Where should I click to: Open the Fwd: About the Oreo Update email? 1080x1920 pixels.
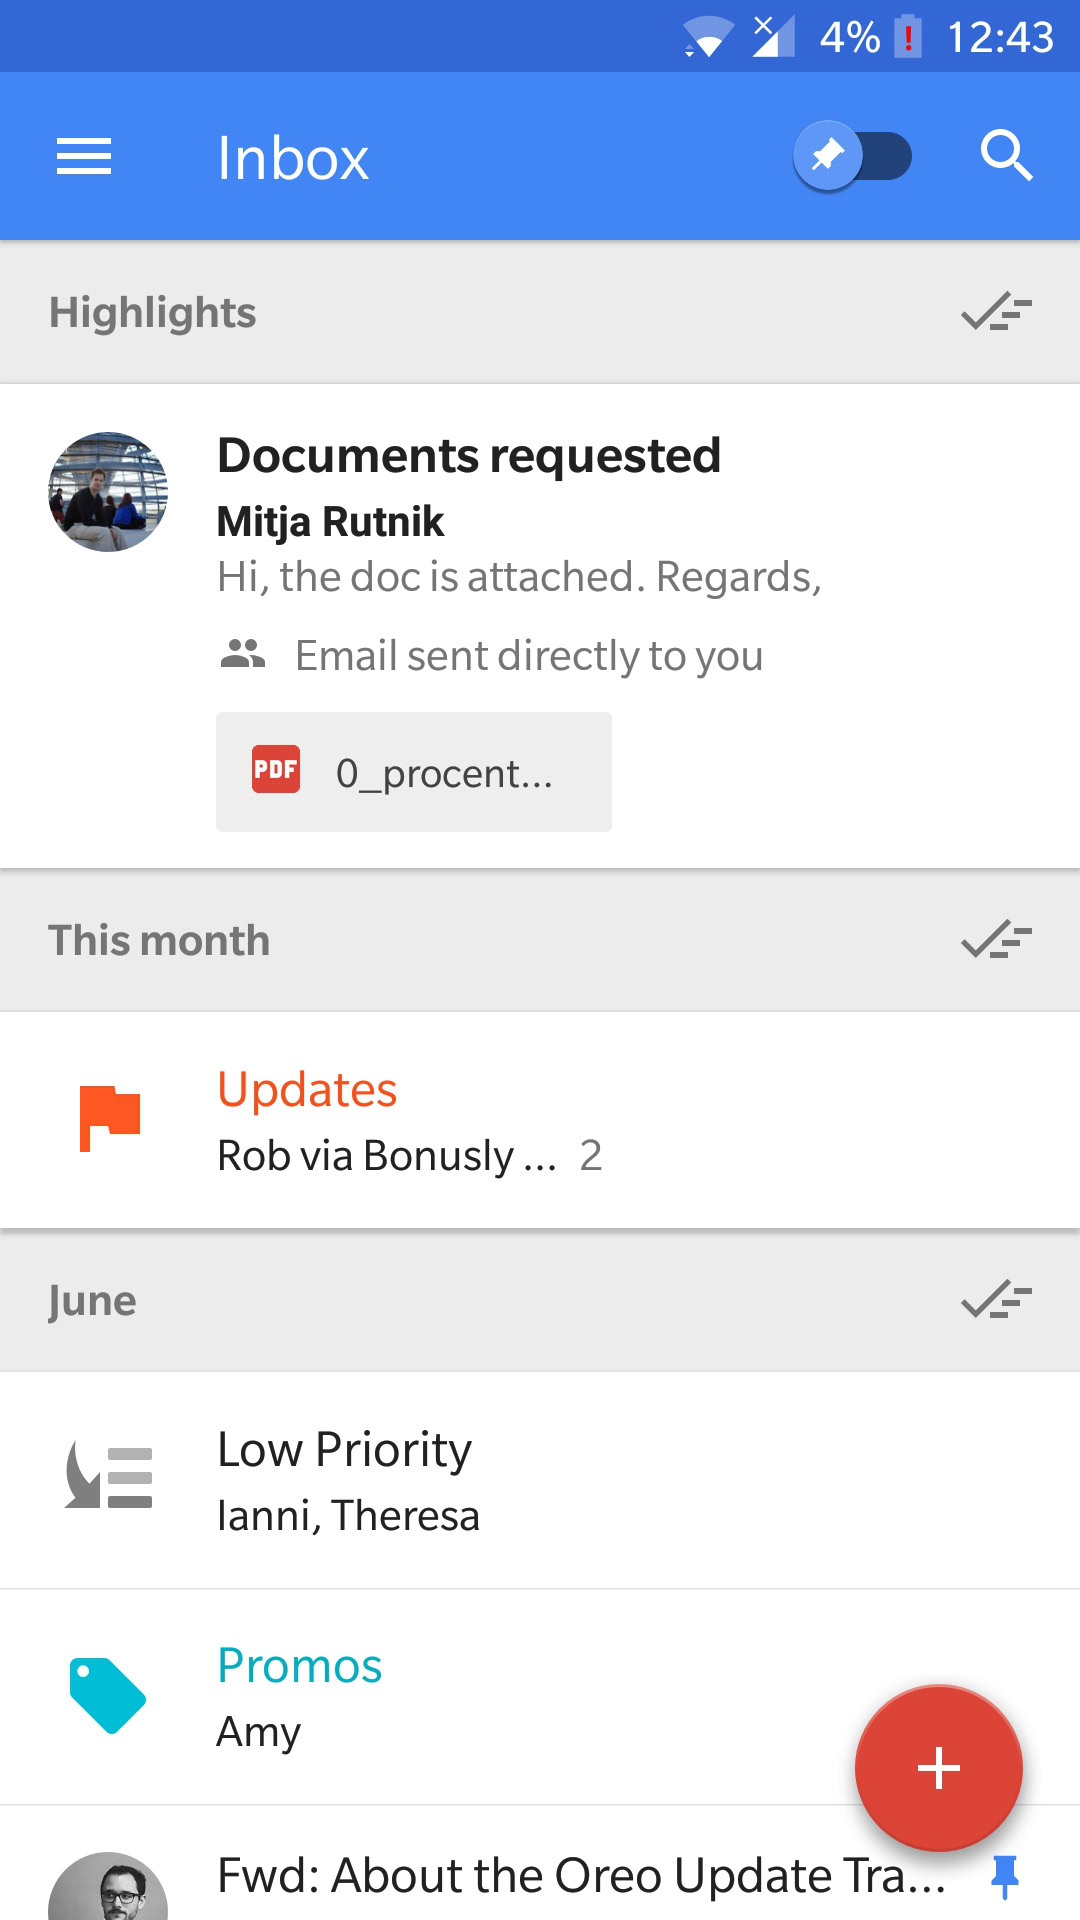click(x=580, y=1876)
